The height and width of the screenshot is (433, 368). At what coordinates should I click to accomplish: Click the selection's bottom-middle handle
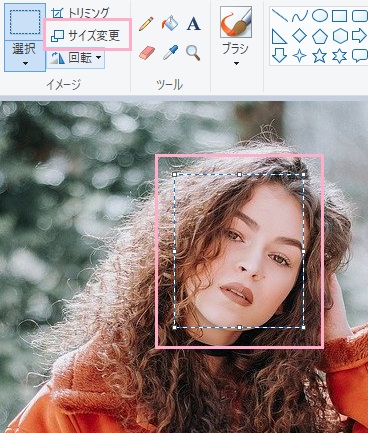point(239,328)
